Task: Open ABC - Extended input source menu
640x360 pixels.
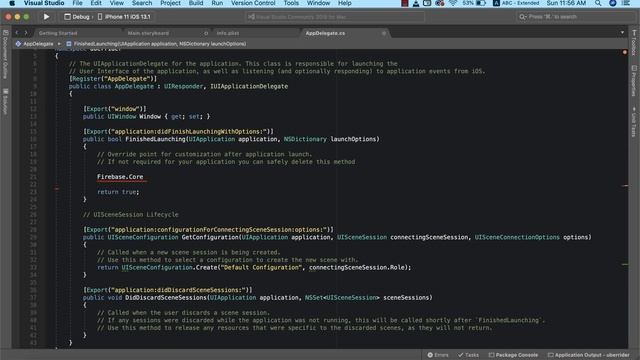Action: coord(516,3)
